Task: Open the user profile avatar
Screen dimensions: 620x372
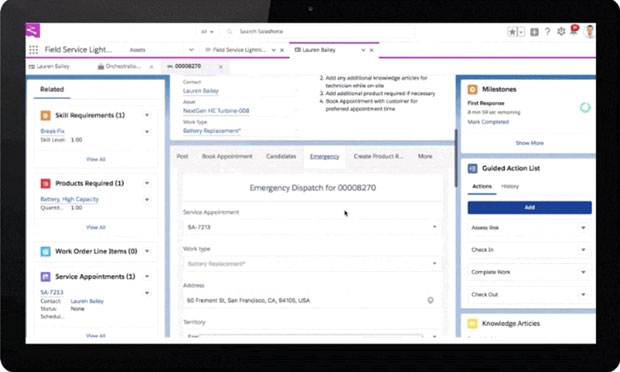Action: click(x=590, y=31)
